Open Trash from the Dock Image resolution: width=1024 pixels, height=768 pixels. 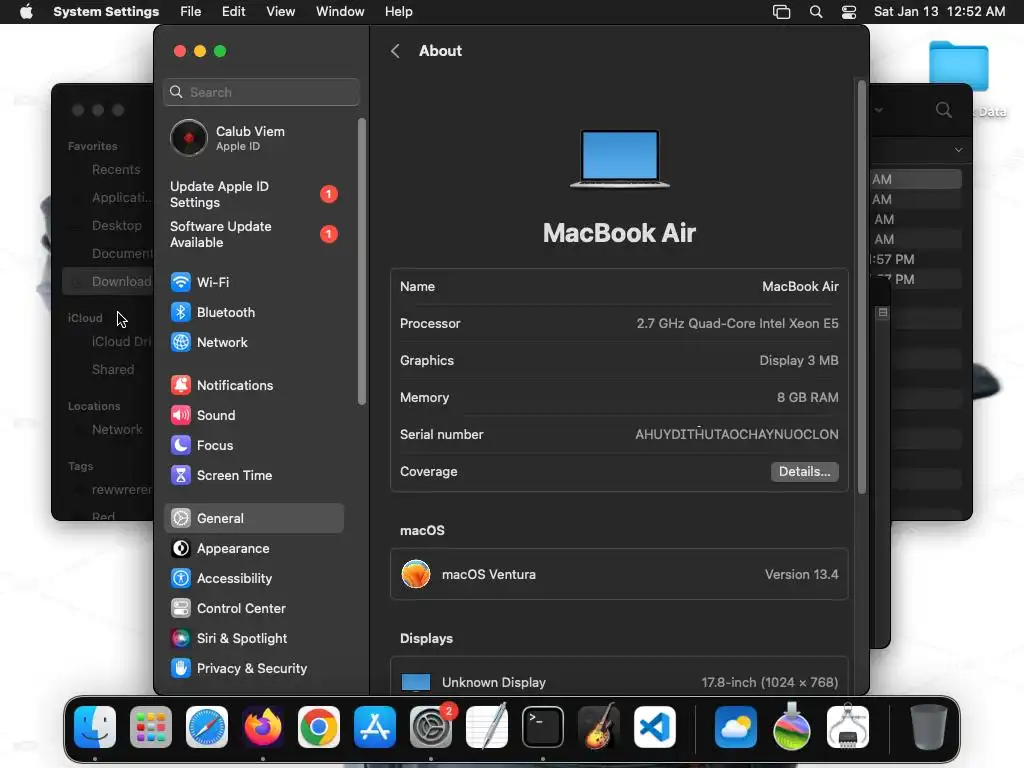click(x=929, y=727)
